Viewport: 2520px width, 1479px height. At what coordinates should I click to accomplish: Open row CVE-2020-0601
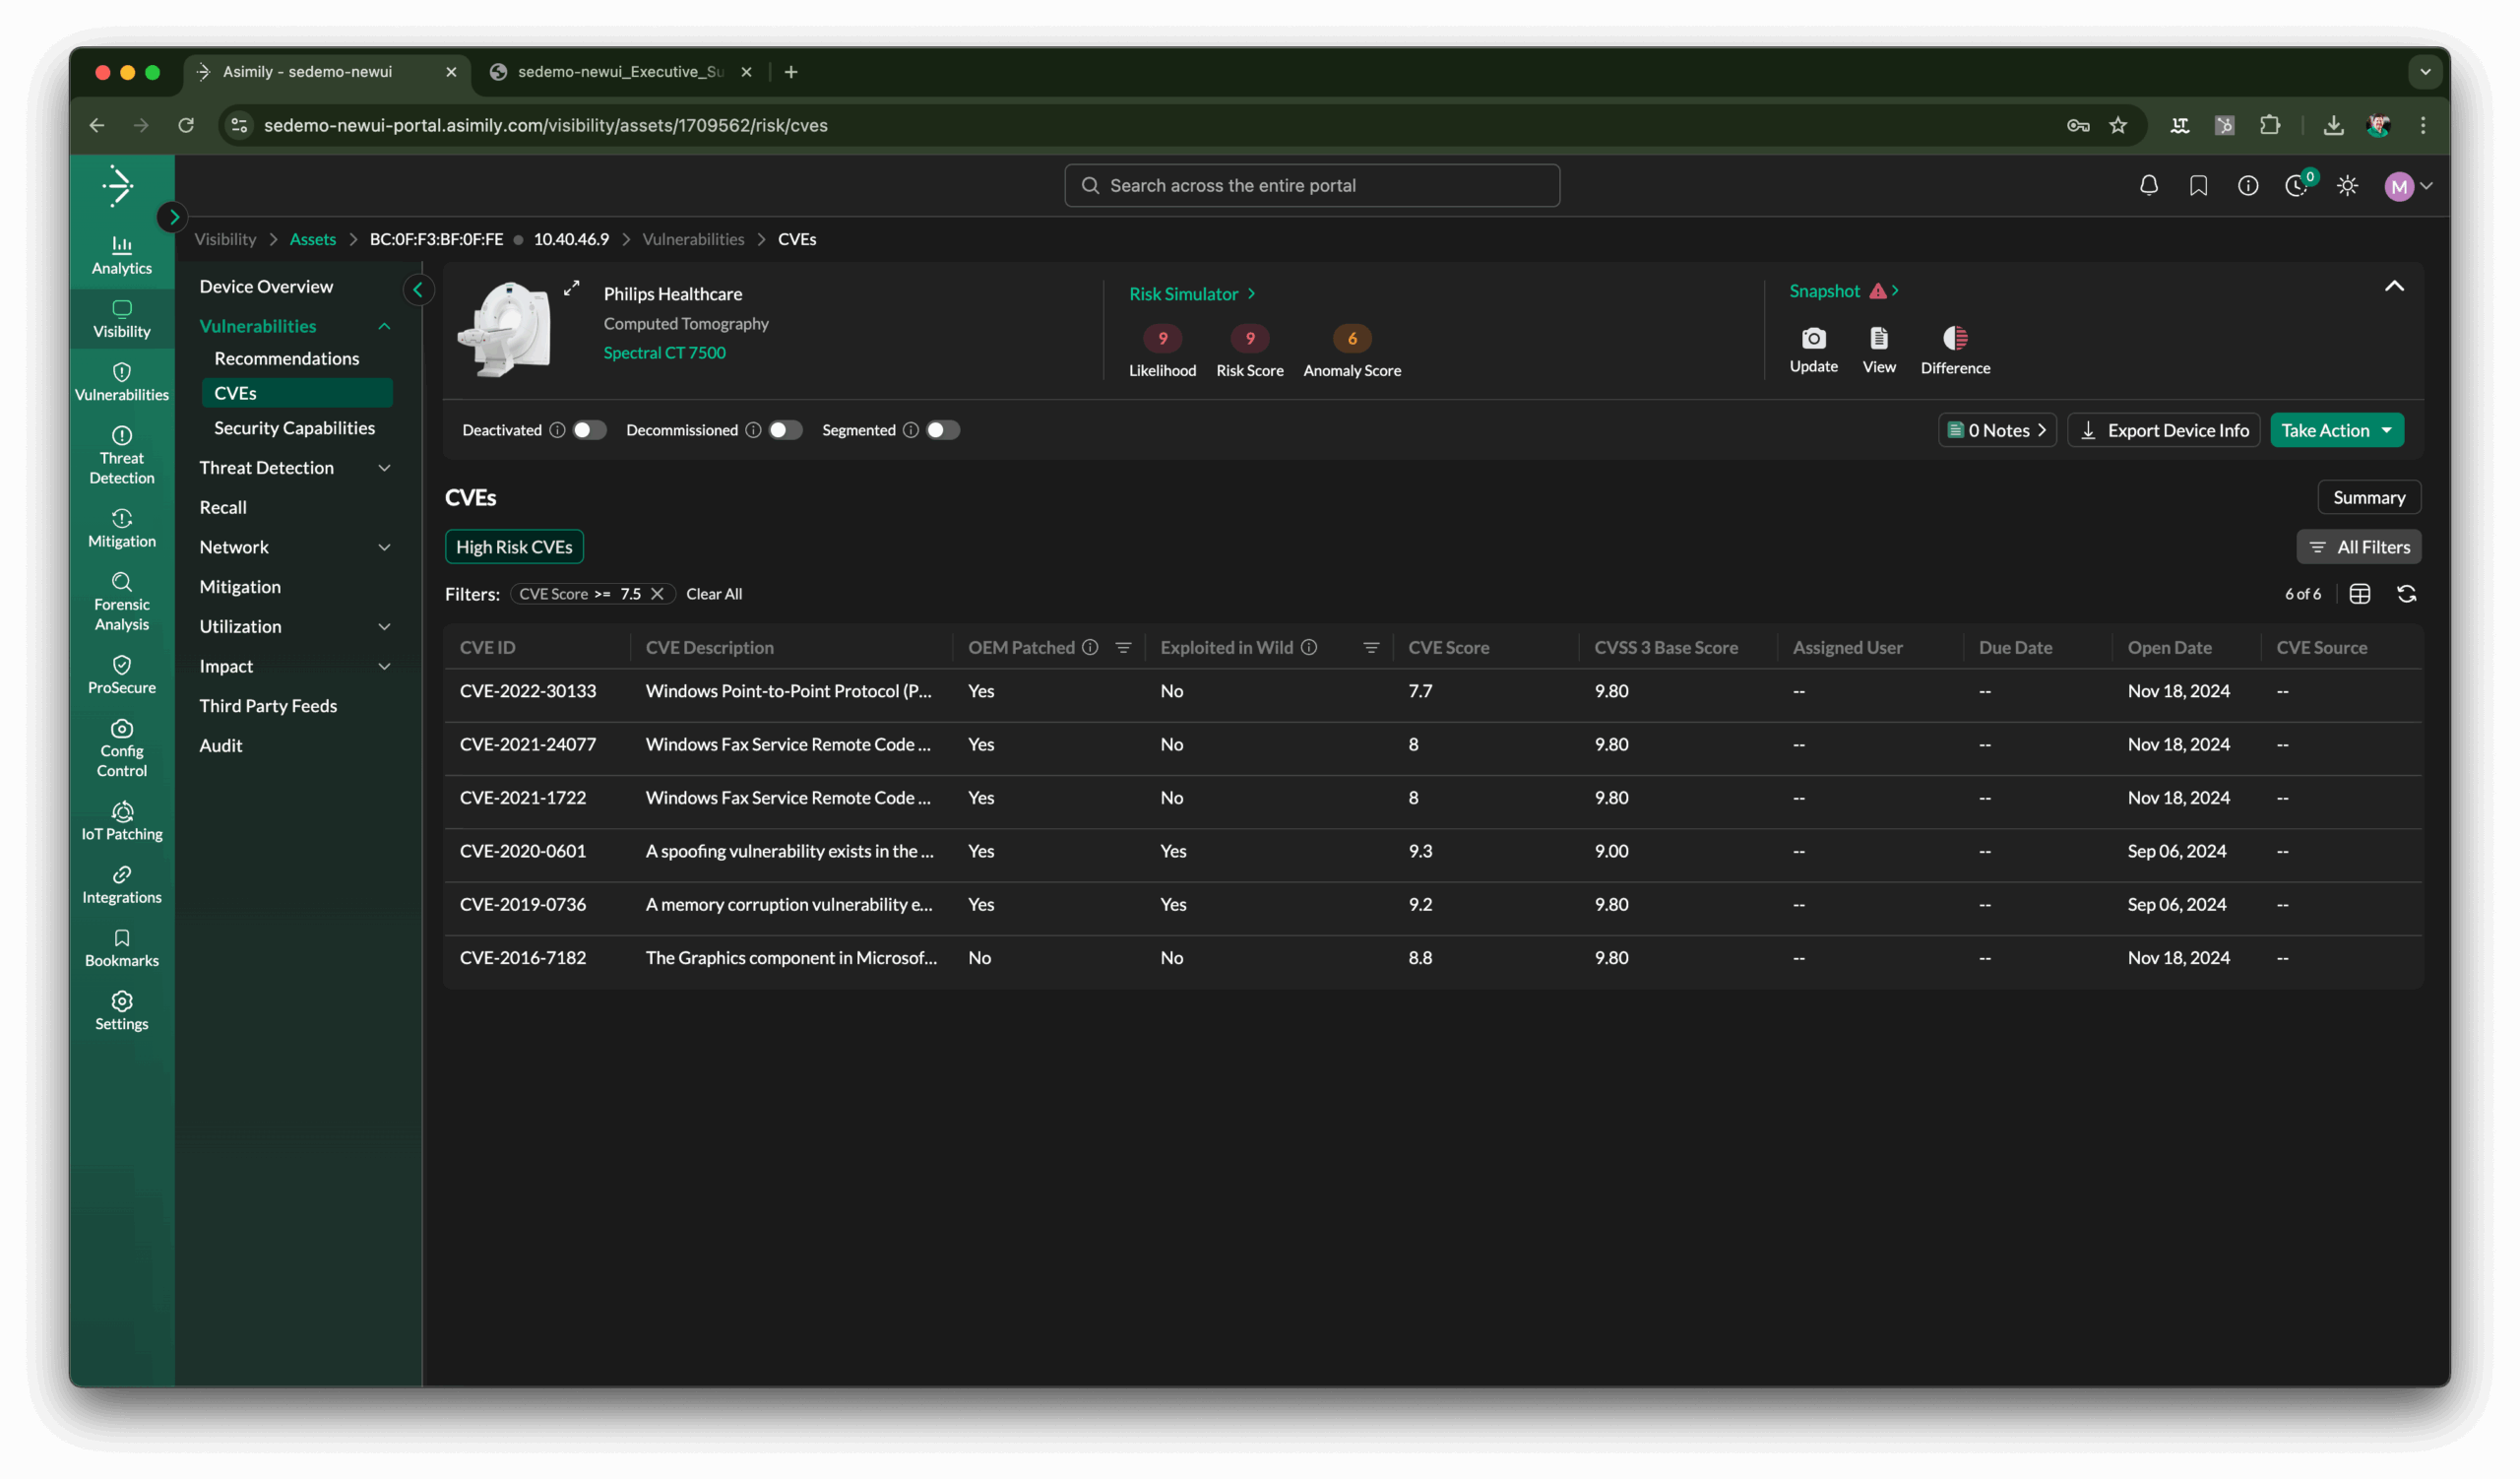(1433, 852)
